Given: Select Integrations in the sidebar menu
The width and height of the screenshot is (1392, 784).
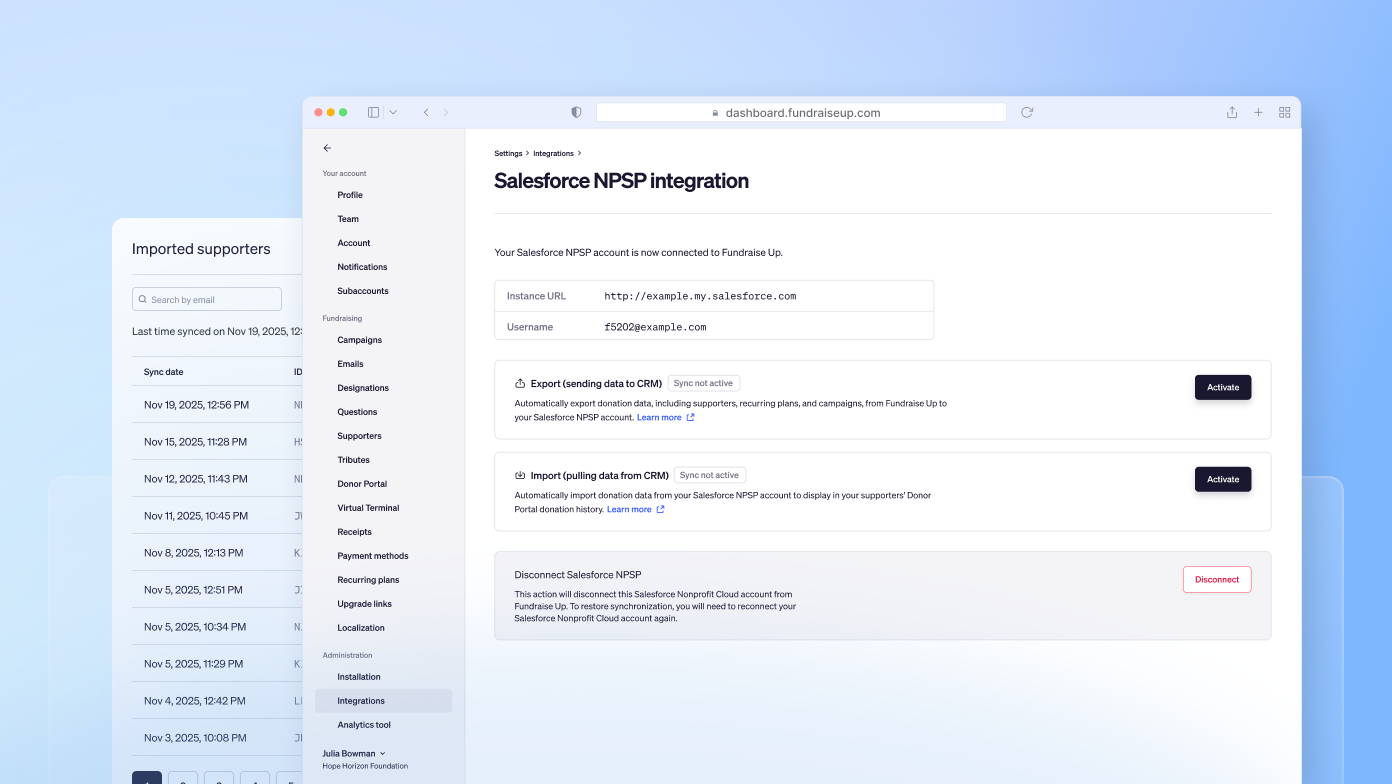Looking at the screenshot, I should [361, 701].
